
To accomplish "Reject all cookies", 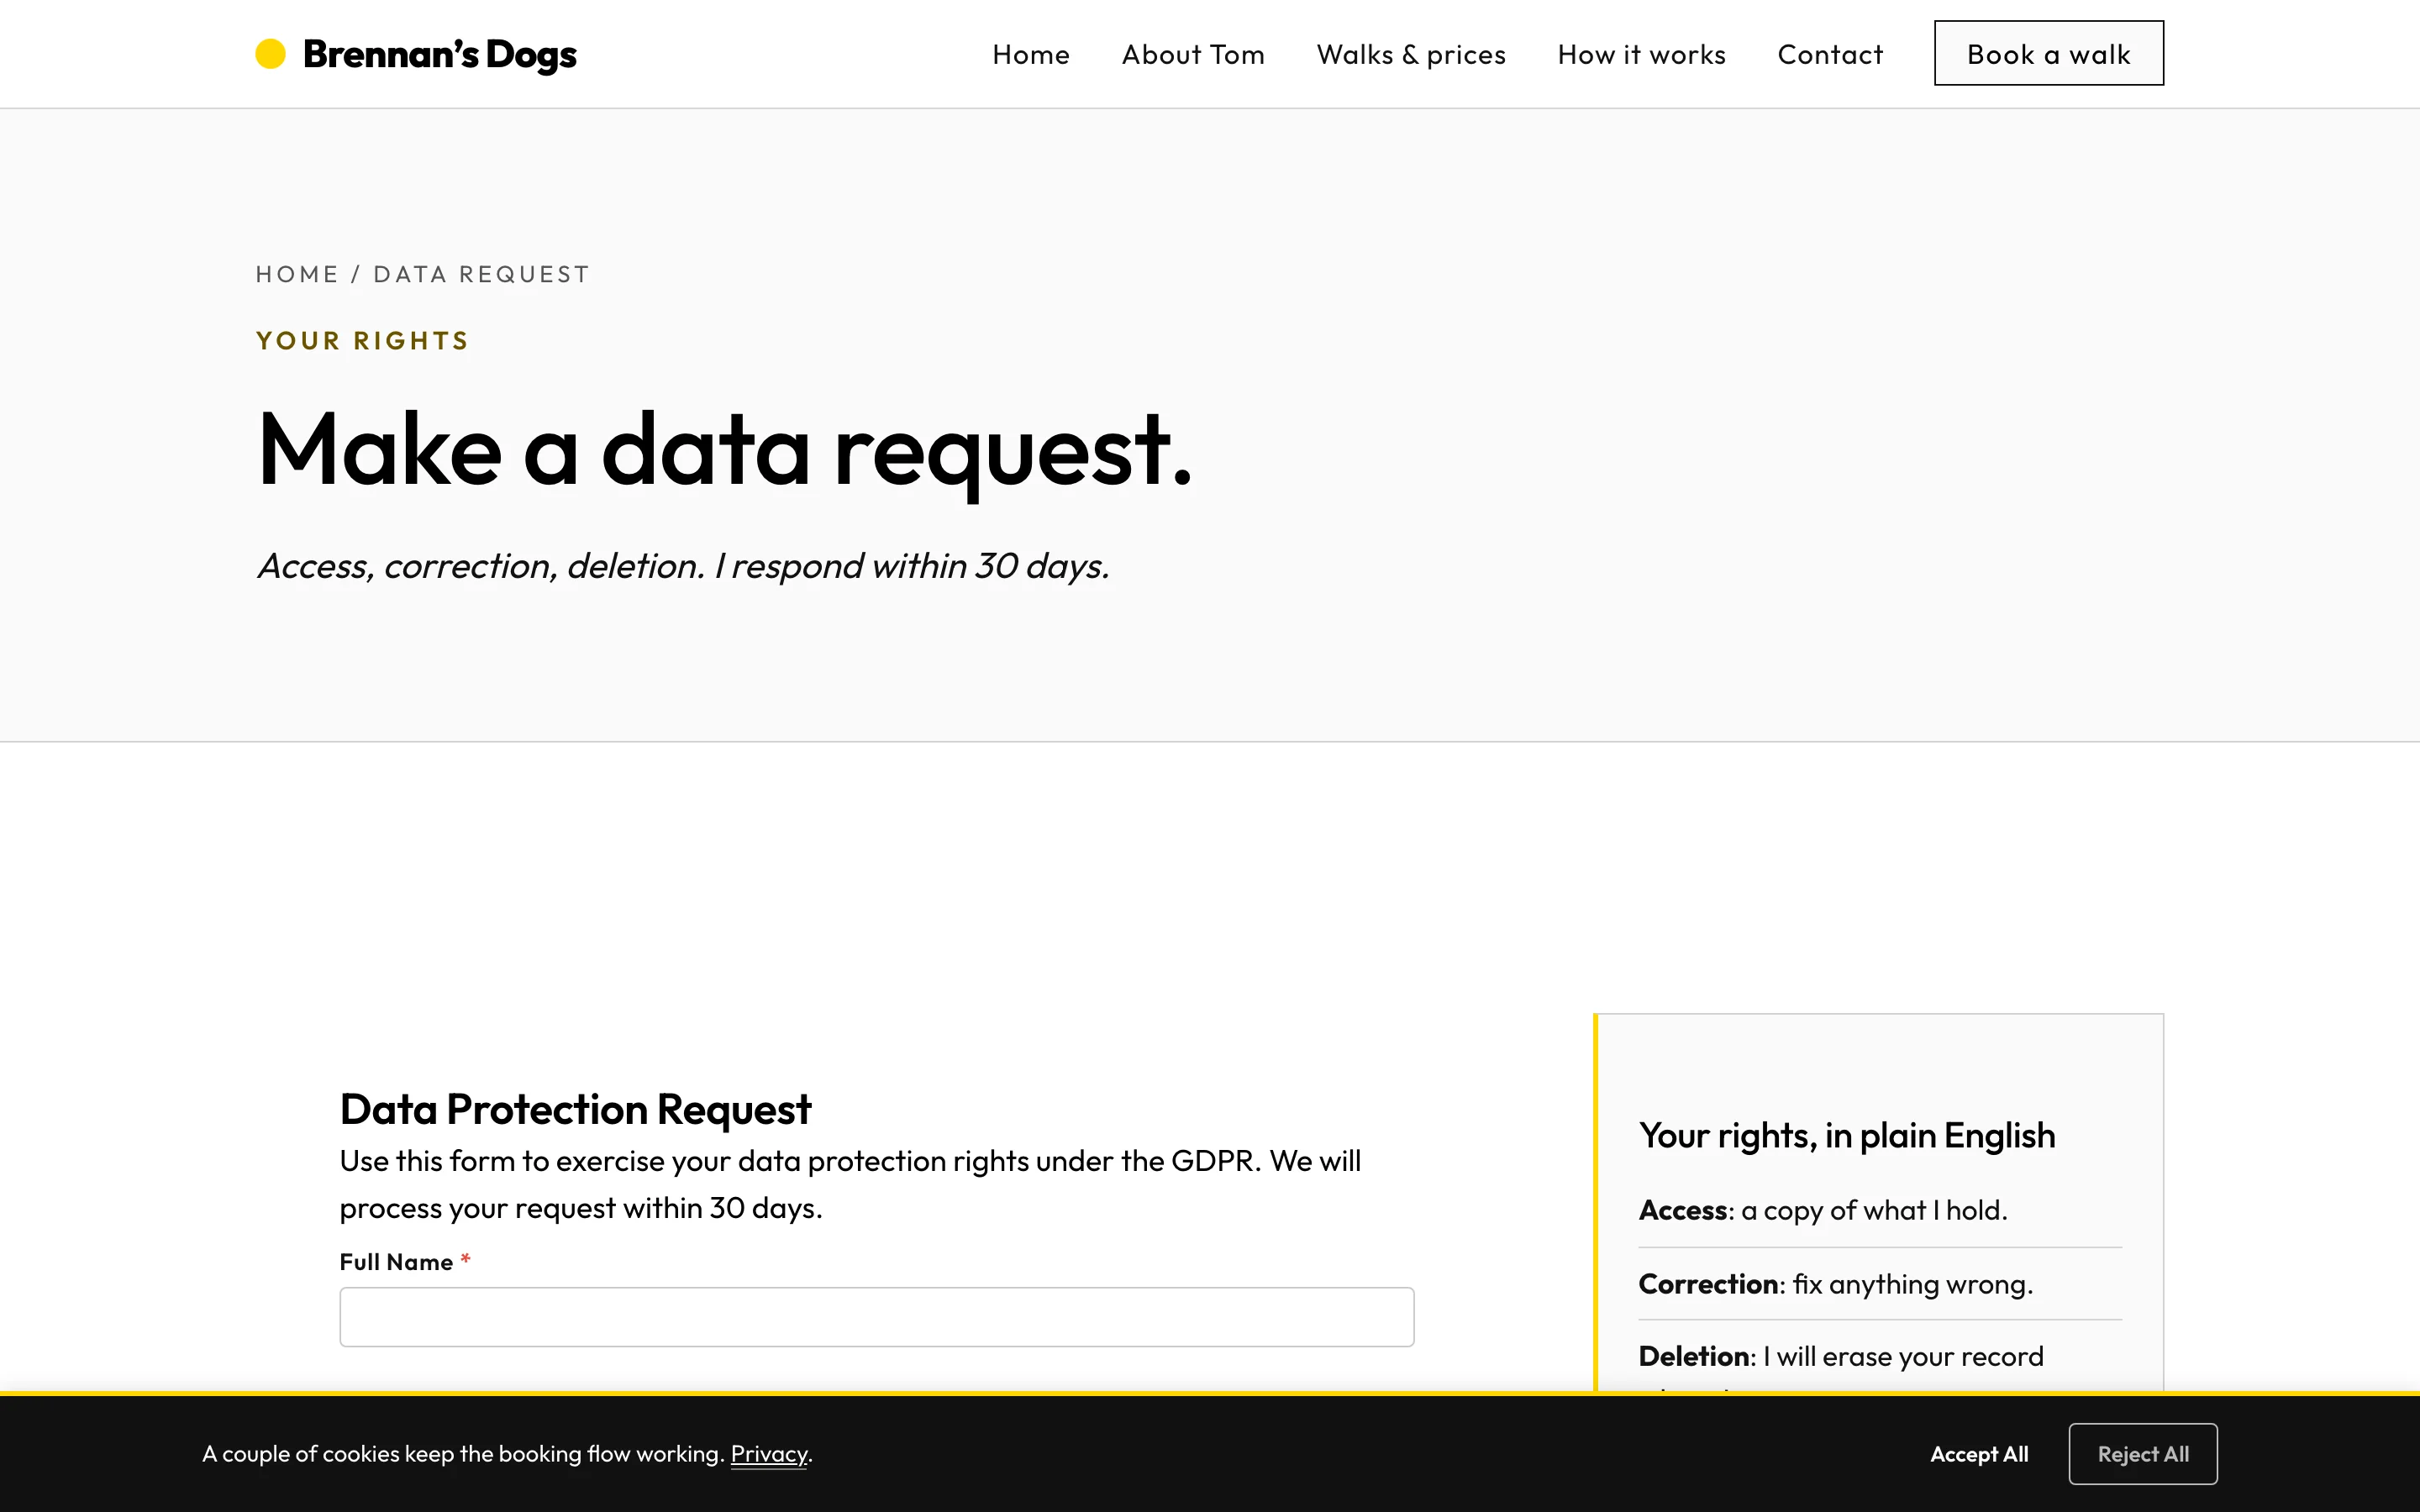I will [2142, 1454].
